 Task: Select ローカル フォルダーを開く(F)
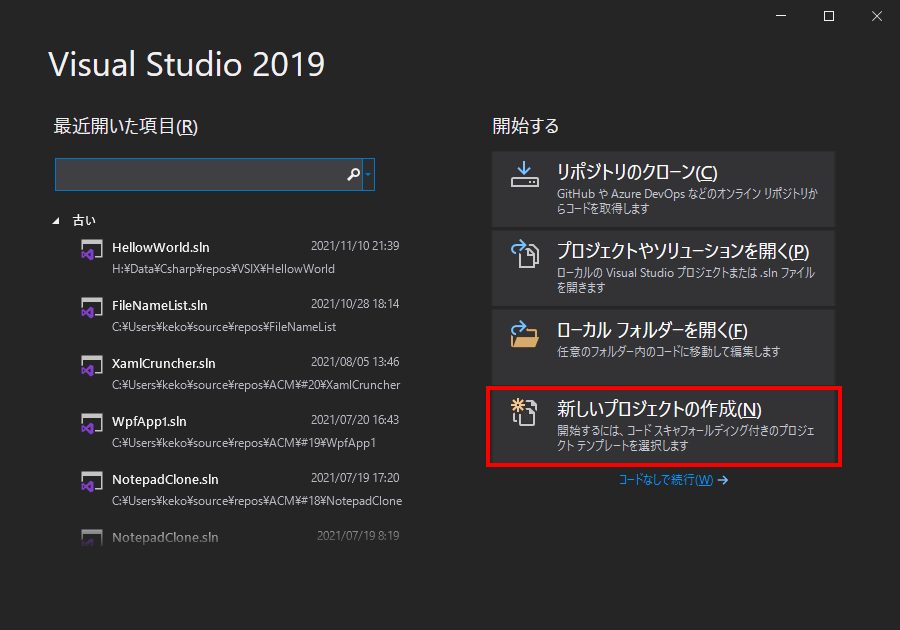pyautogui.click(x=663, y=347)
